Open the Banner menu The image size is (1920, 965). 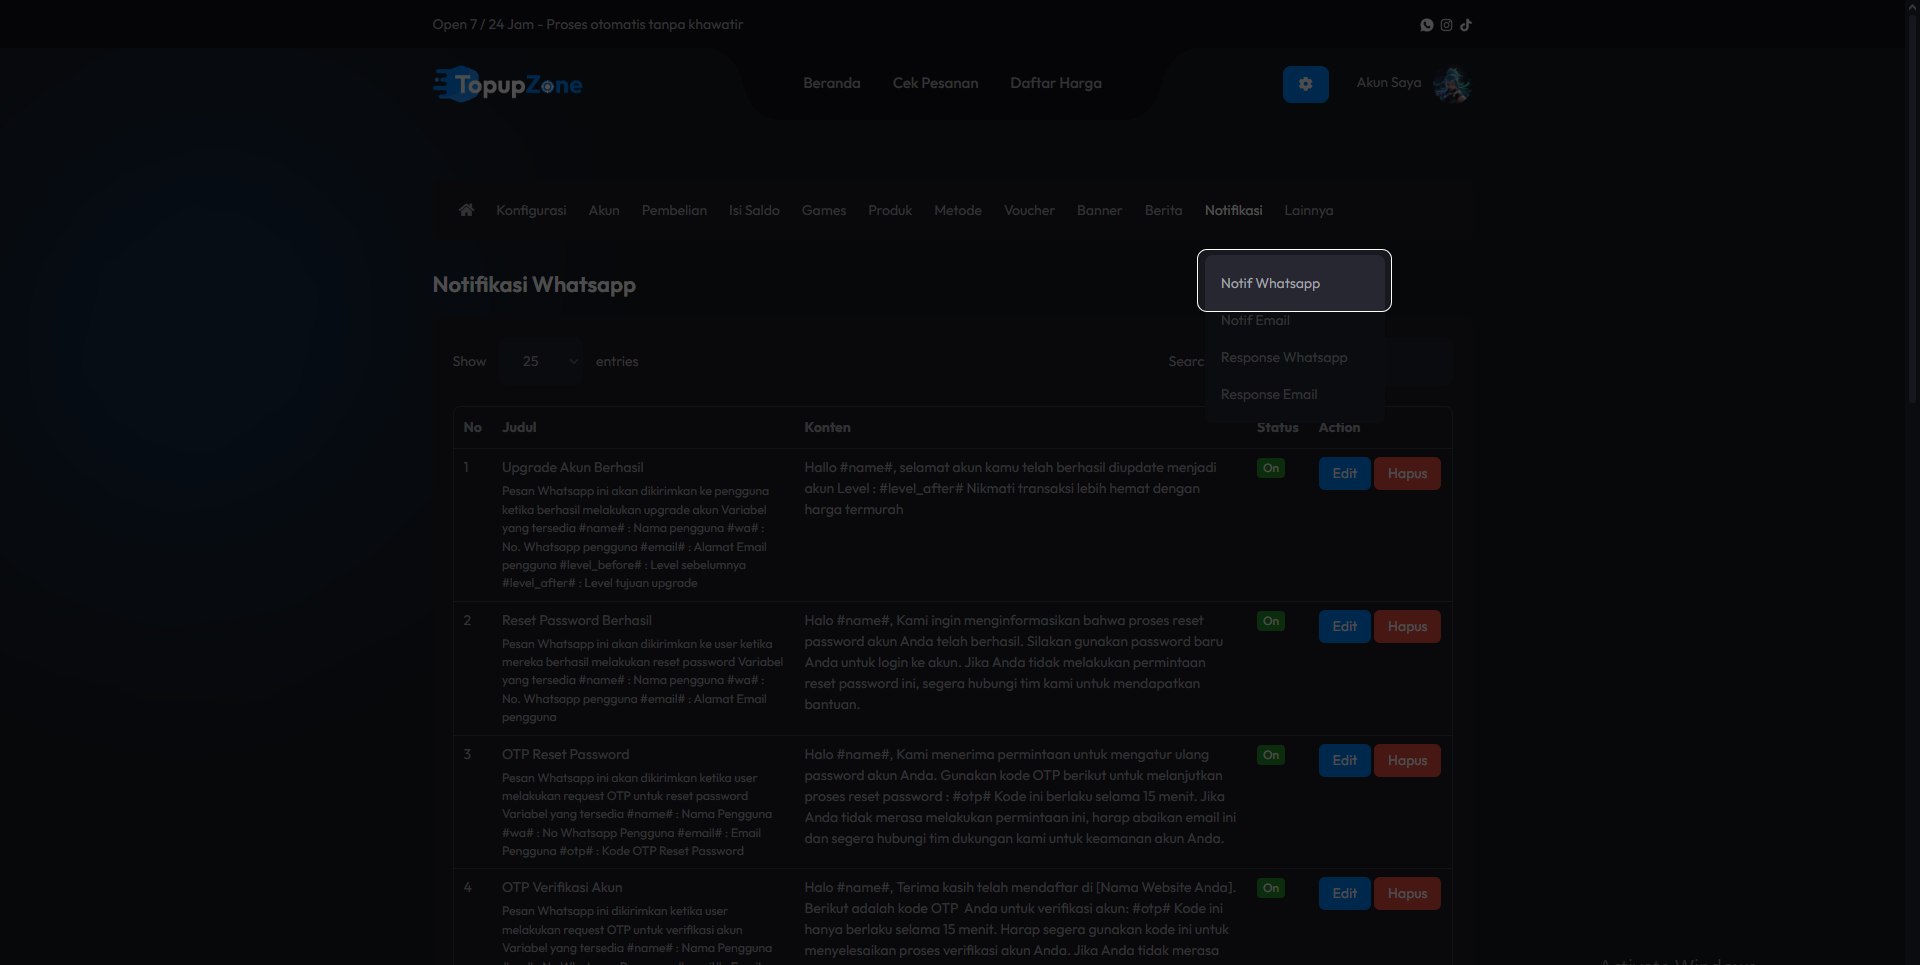[1099, 210]
